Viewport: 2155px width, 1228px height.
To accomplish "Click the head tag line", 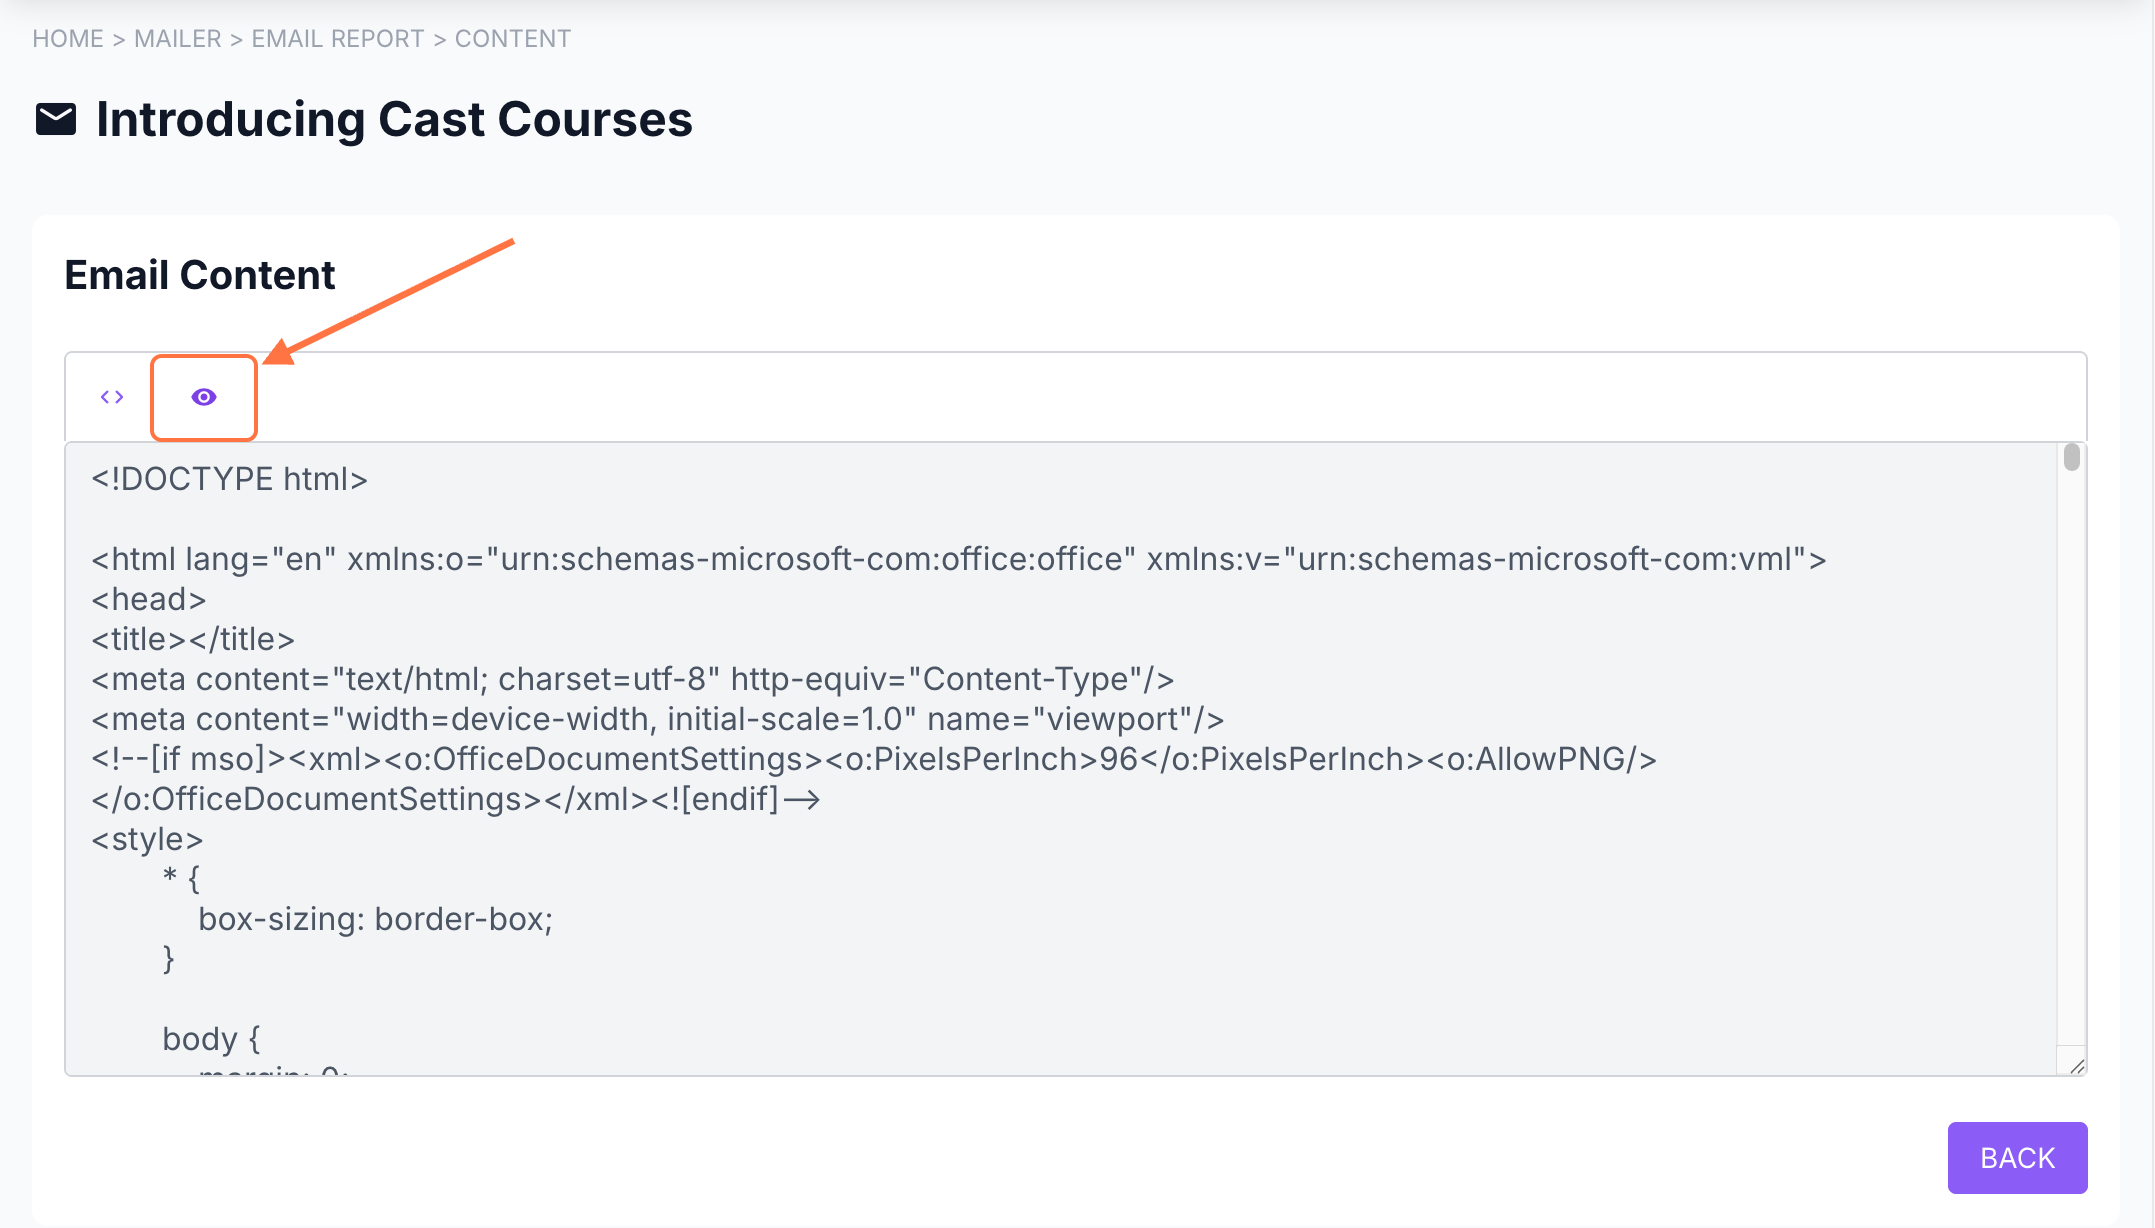I will click(149, 599).
